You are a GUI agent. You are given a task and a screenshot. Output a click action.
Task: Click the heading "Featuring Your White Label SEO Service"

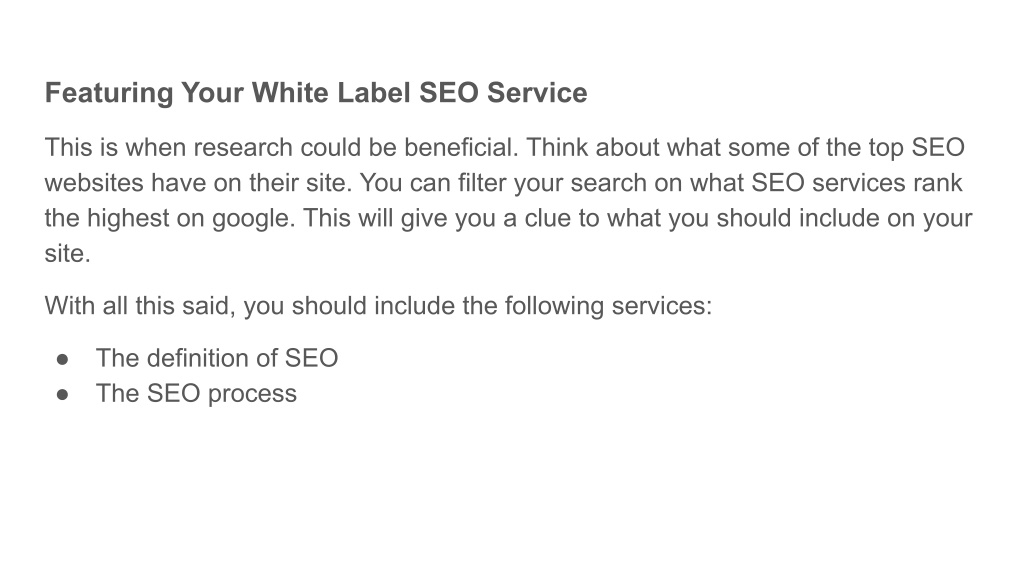(x=316, y=93)
